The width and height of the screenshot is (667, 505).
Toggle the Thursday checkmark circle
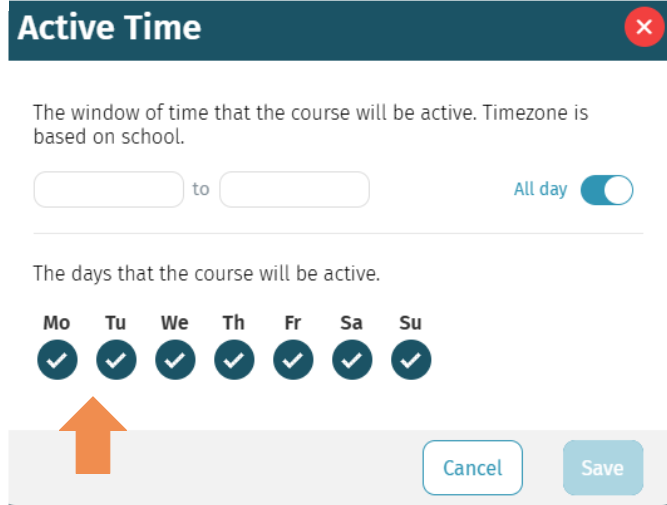pyautogui.click(x=234, y=360)
